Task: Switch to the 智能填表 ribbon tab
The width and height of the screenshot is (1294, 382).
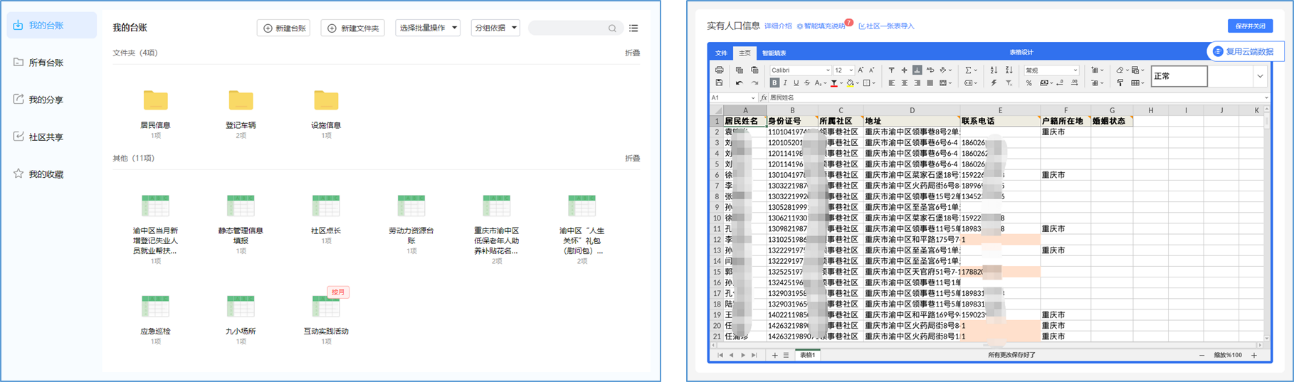Action: tap(774, 53)
